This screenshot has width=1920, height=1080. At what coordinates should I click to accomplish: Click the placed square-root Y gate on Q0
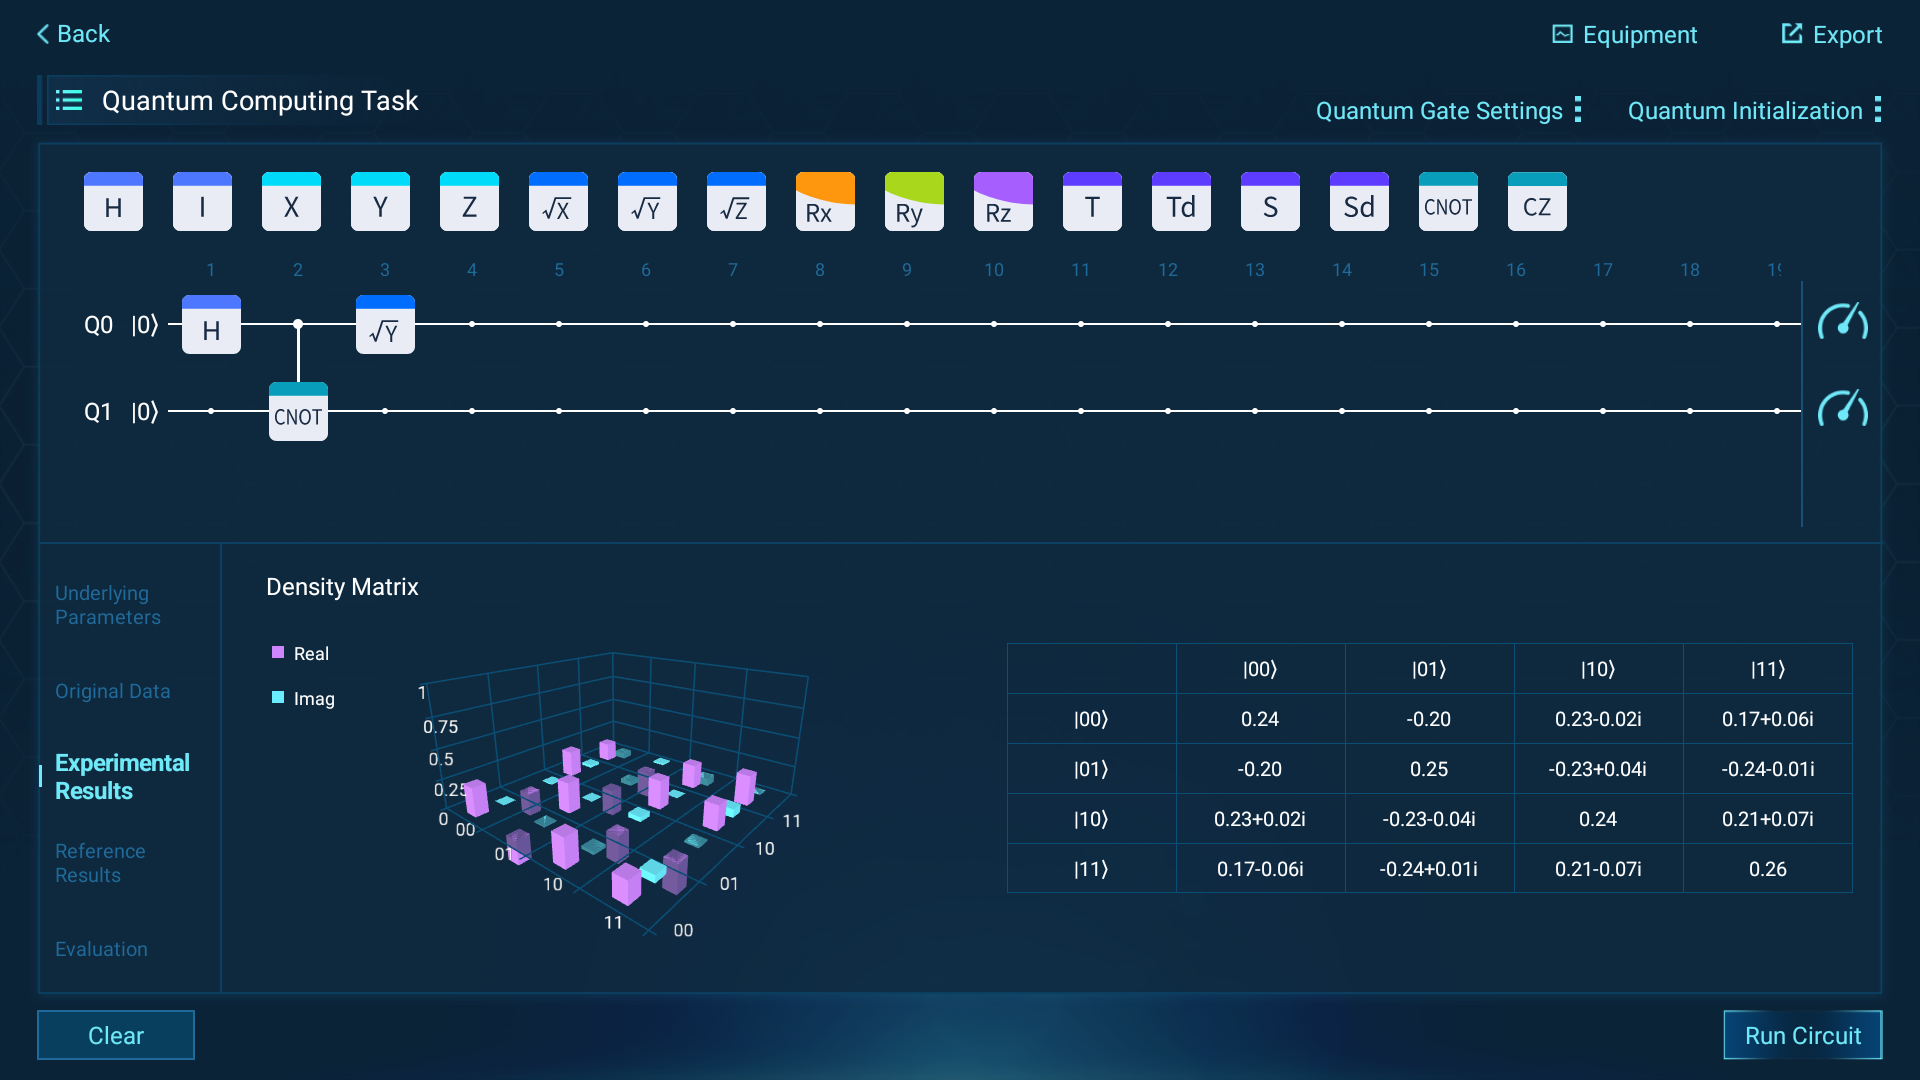click(x=385, y=326)
